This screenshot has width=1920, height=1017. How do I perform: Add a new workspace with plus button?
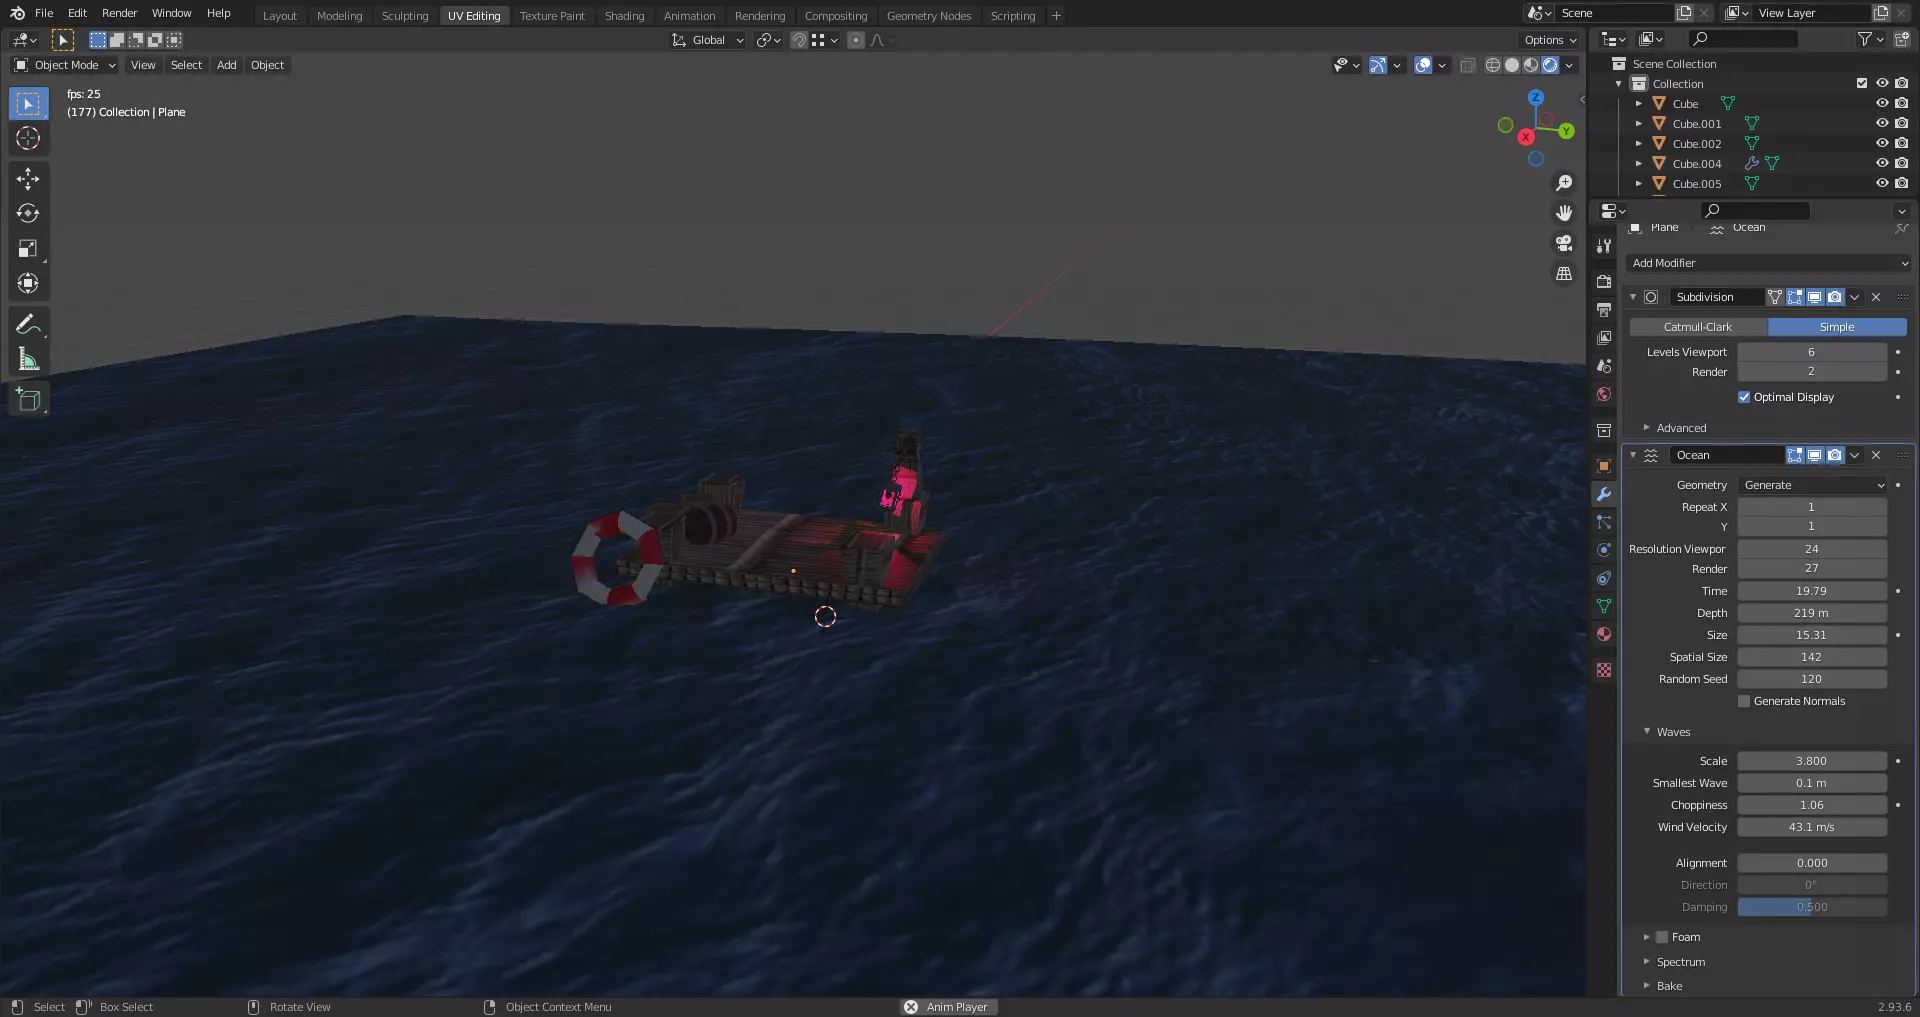pos(1056,16)
